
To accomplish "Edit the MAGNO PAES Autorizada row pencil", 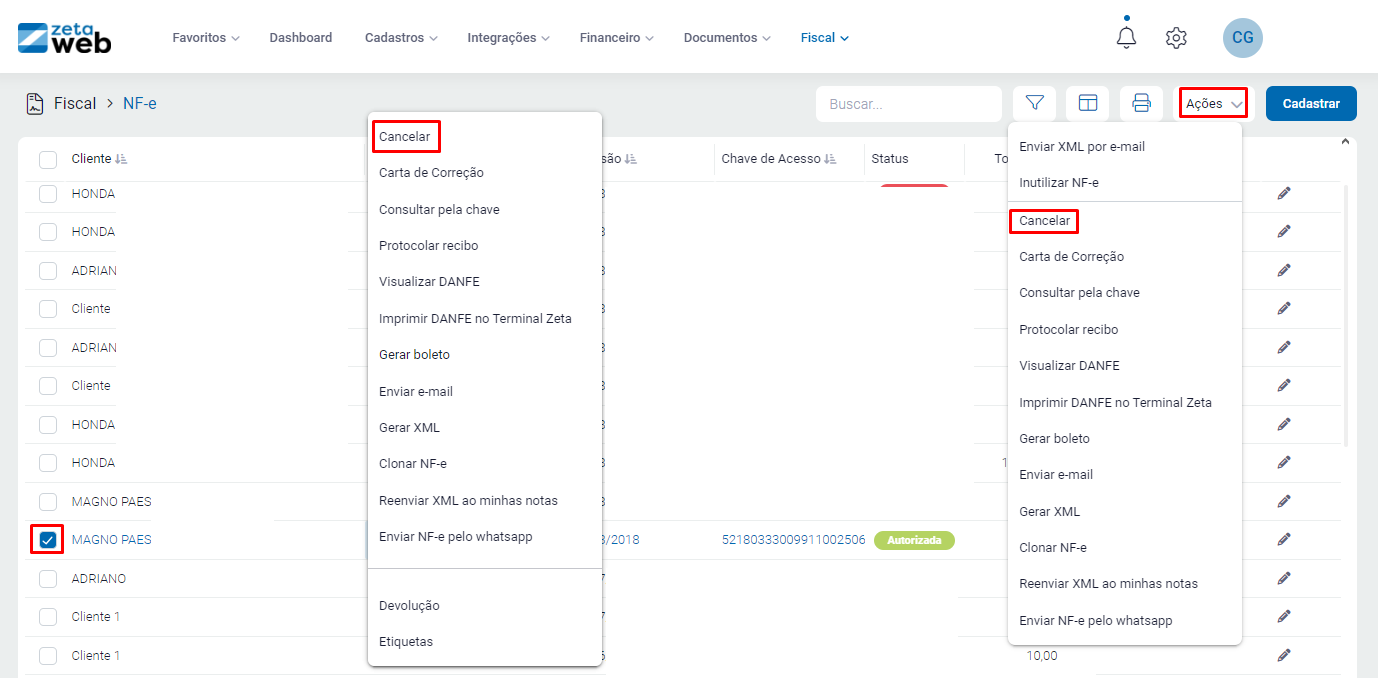I will [1284, 540].
